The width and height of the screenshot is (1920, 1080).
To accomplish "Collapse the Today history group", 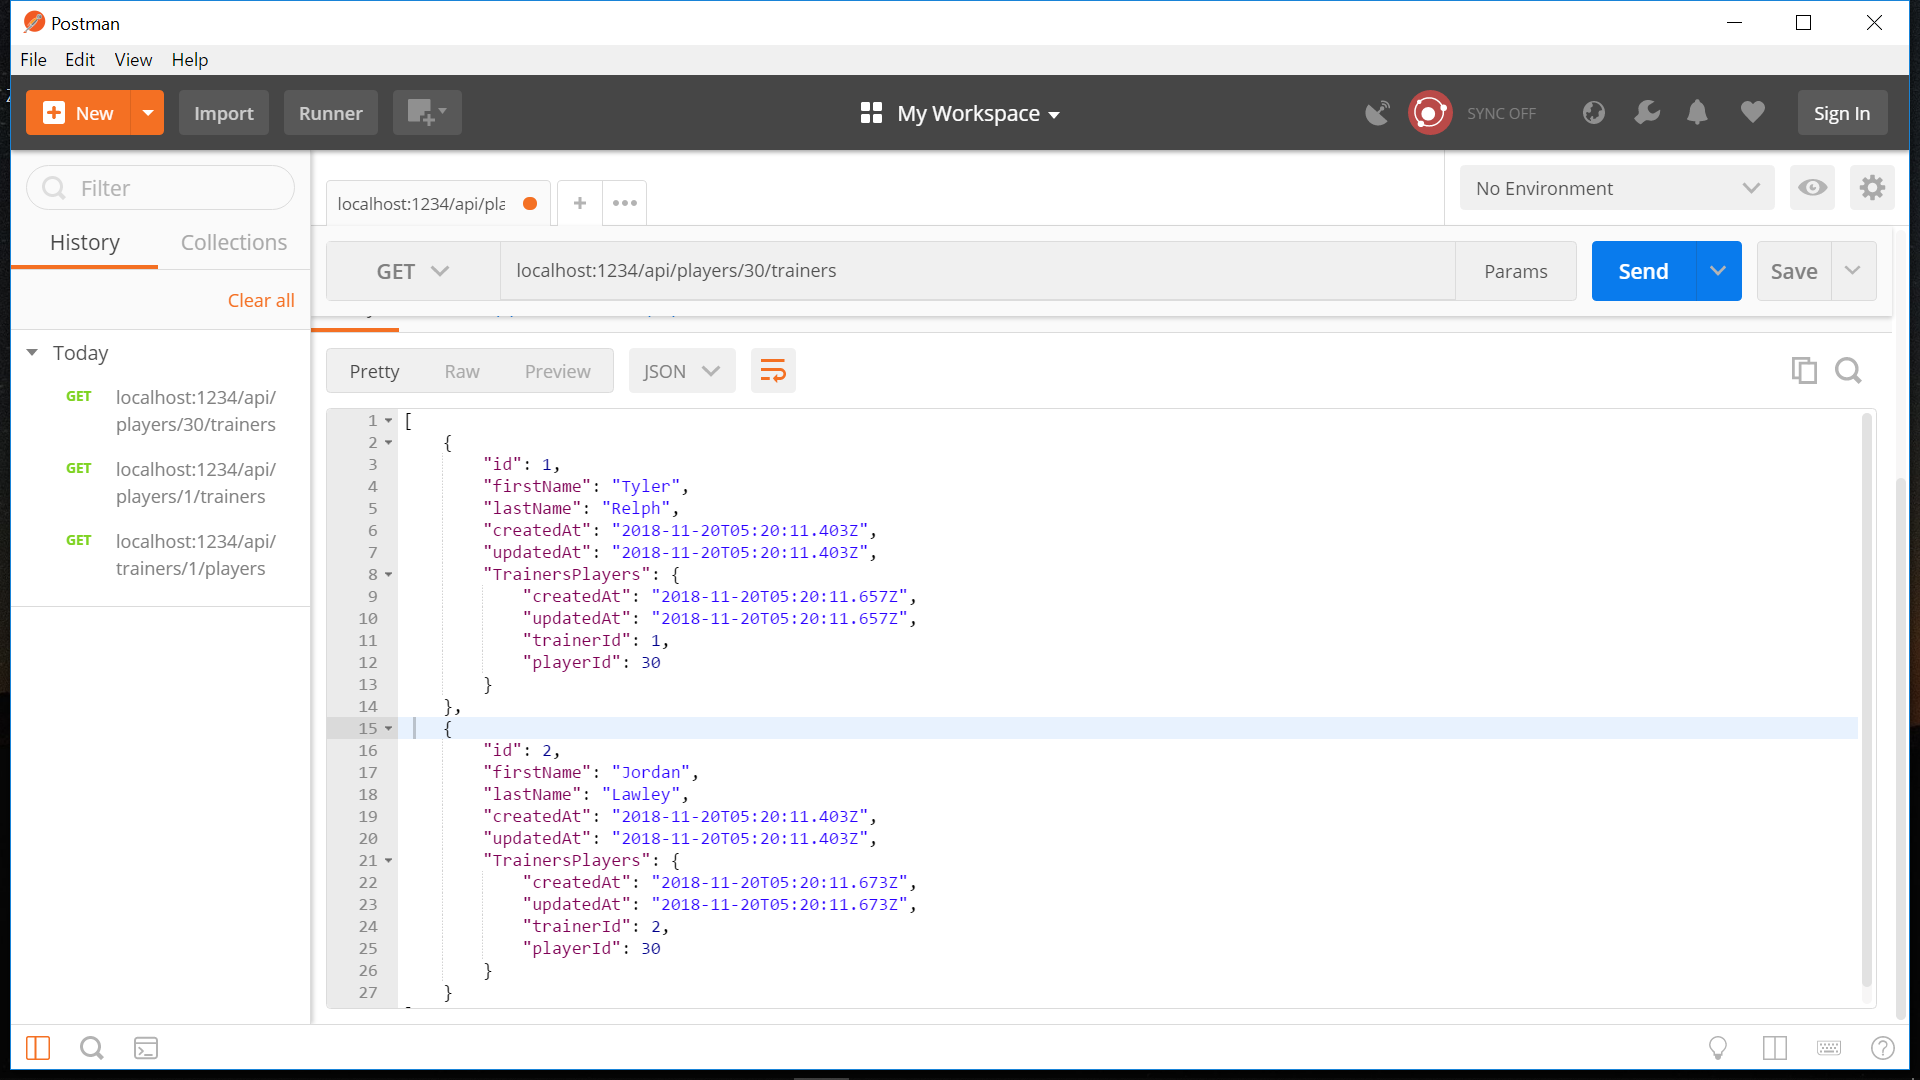I will click(x=32, y=353).
